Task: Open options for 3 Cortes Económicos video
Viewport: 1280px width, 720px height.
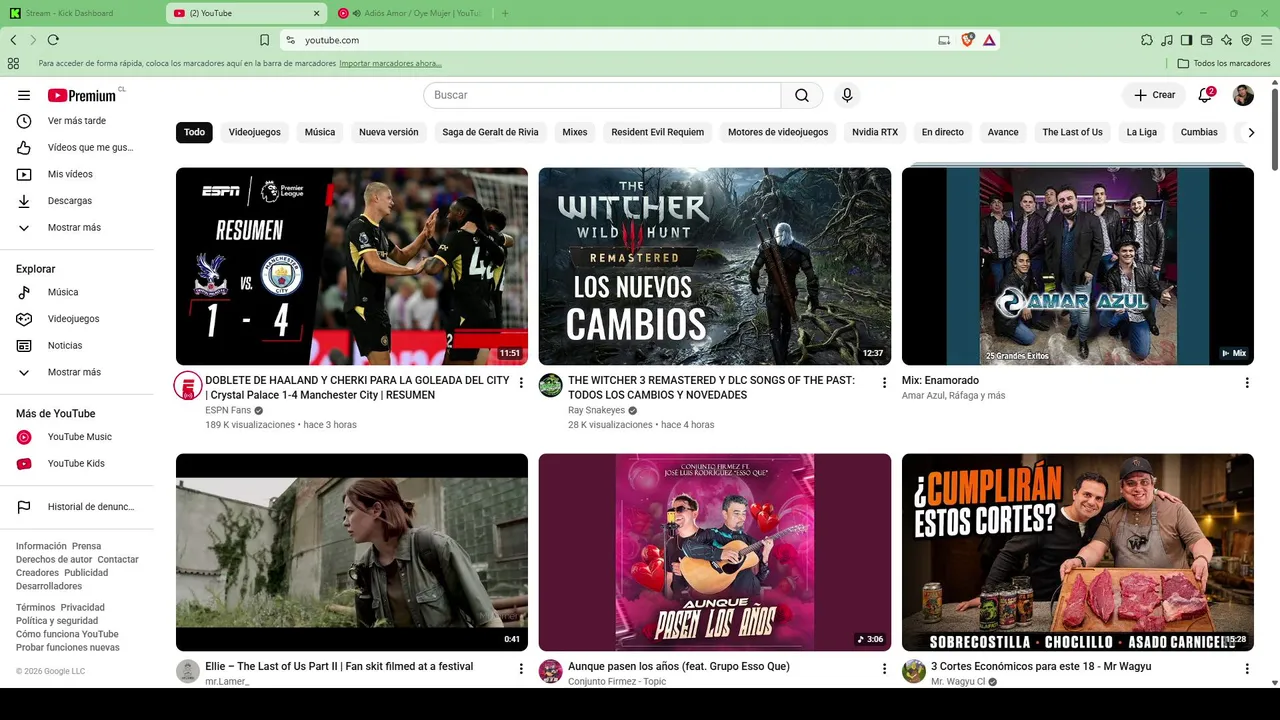Action: [1247, 669]
